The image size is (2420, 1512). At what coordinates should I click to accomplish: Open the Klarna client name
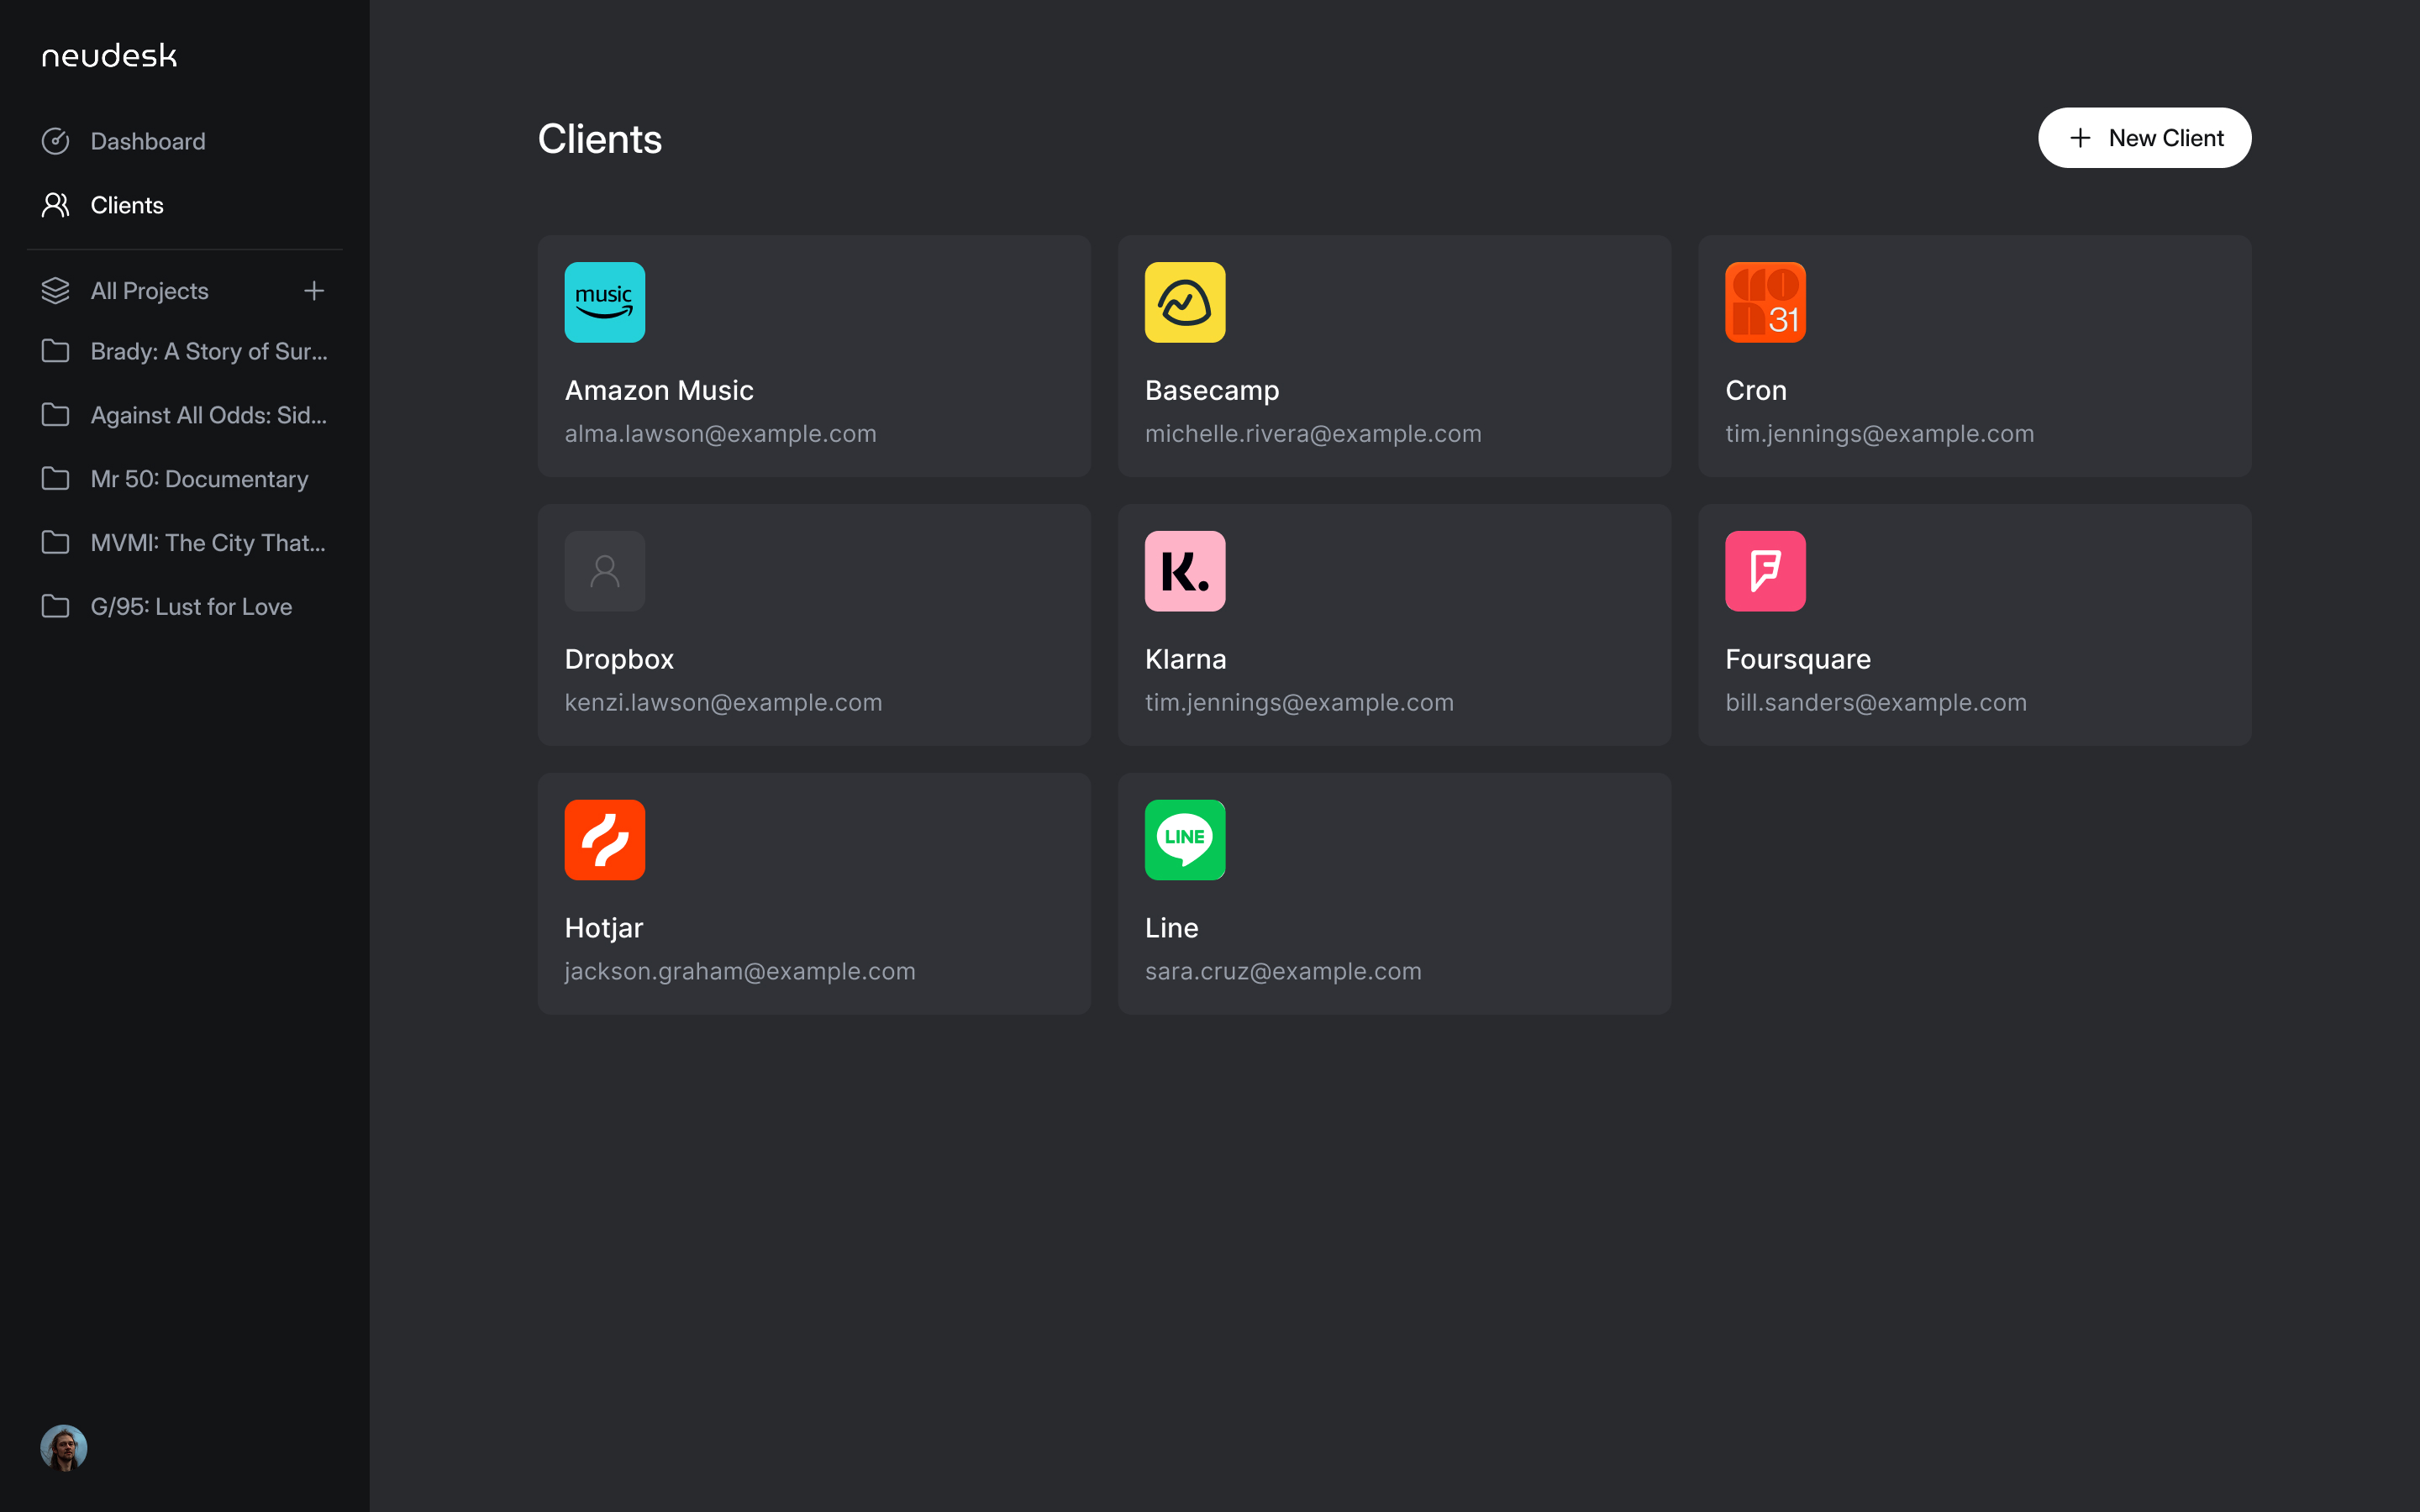(1186, 659)
